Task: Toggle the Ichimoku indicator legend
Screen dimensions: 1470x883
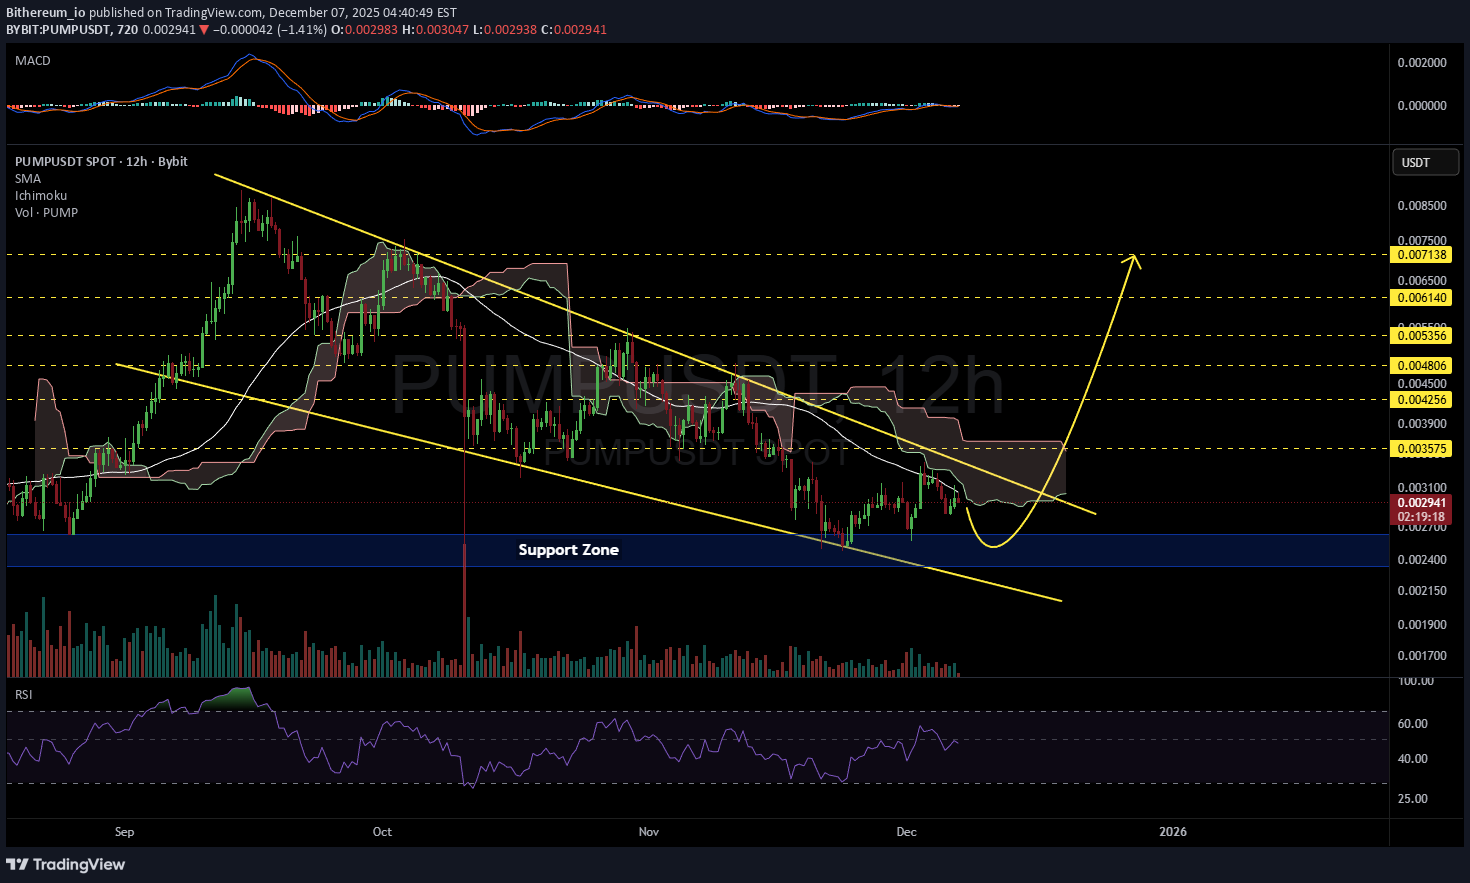Action: pyautogui.click(x=41, y=196)
